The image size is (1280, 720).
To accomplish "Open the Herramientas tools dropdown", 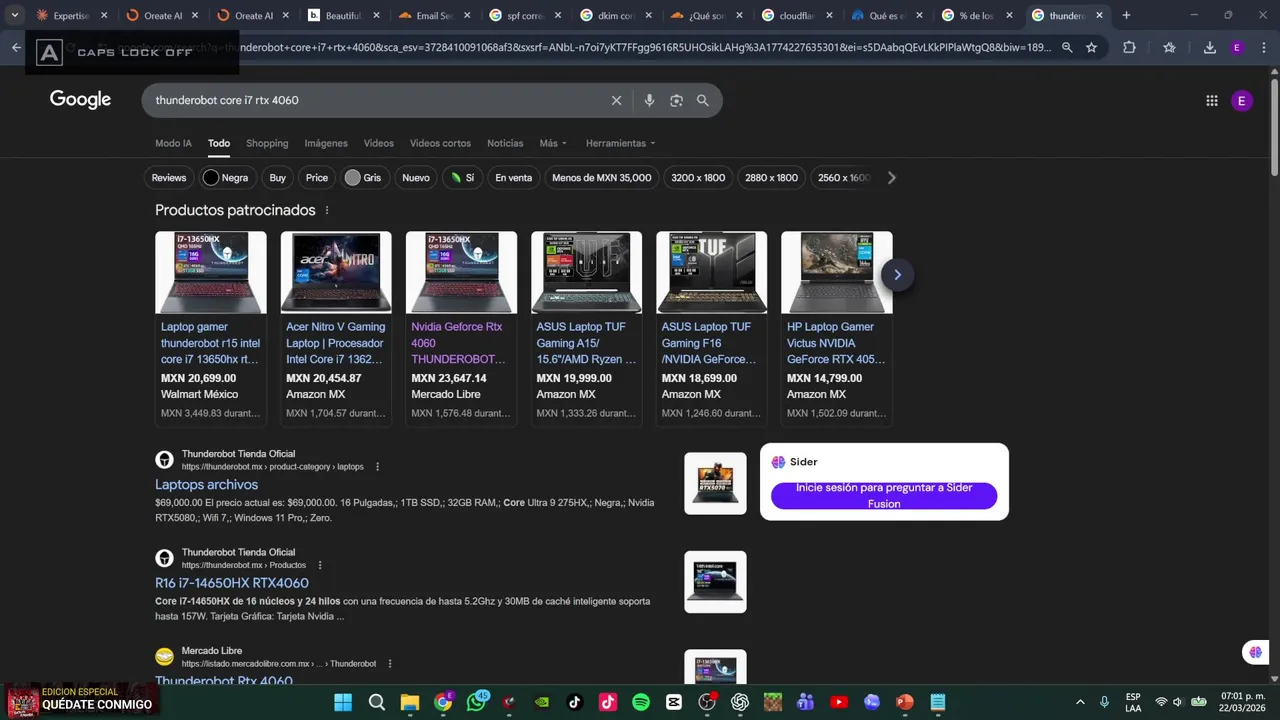I will pos(620,143).
